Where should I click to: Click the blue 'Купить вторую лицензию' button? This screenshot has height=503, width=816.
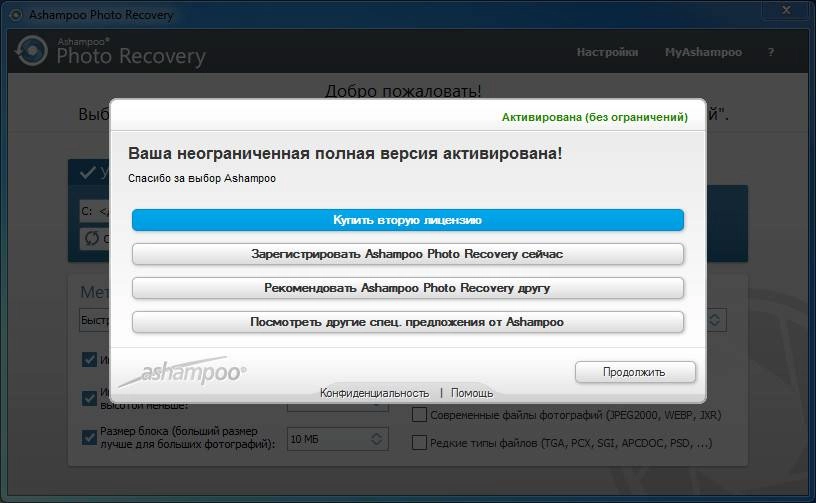point(407,220)
